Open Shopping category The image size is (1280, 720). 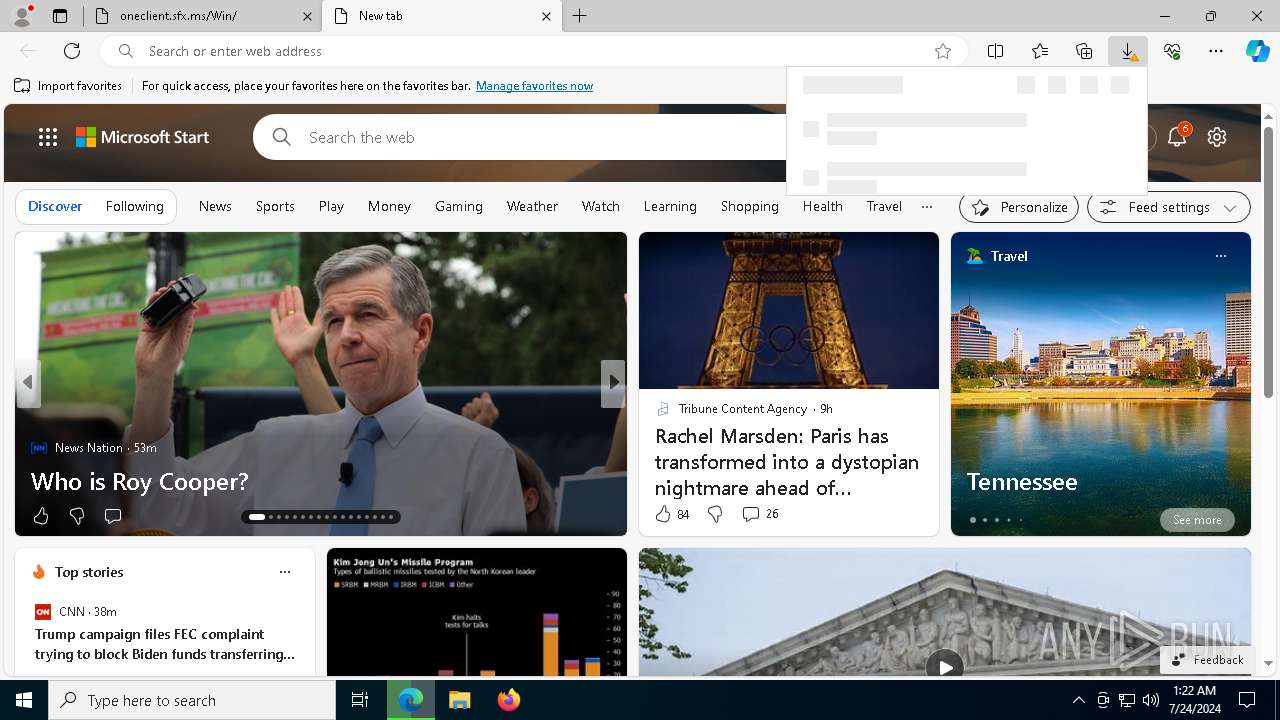click(750, 206)
